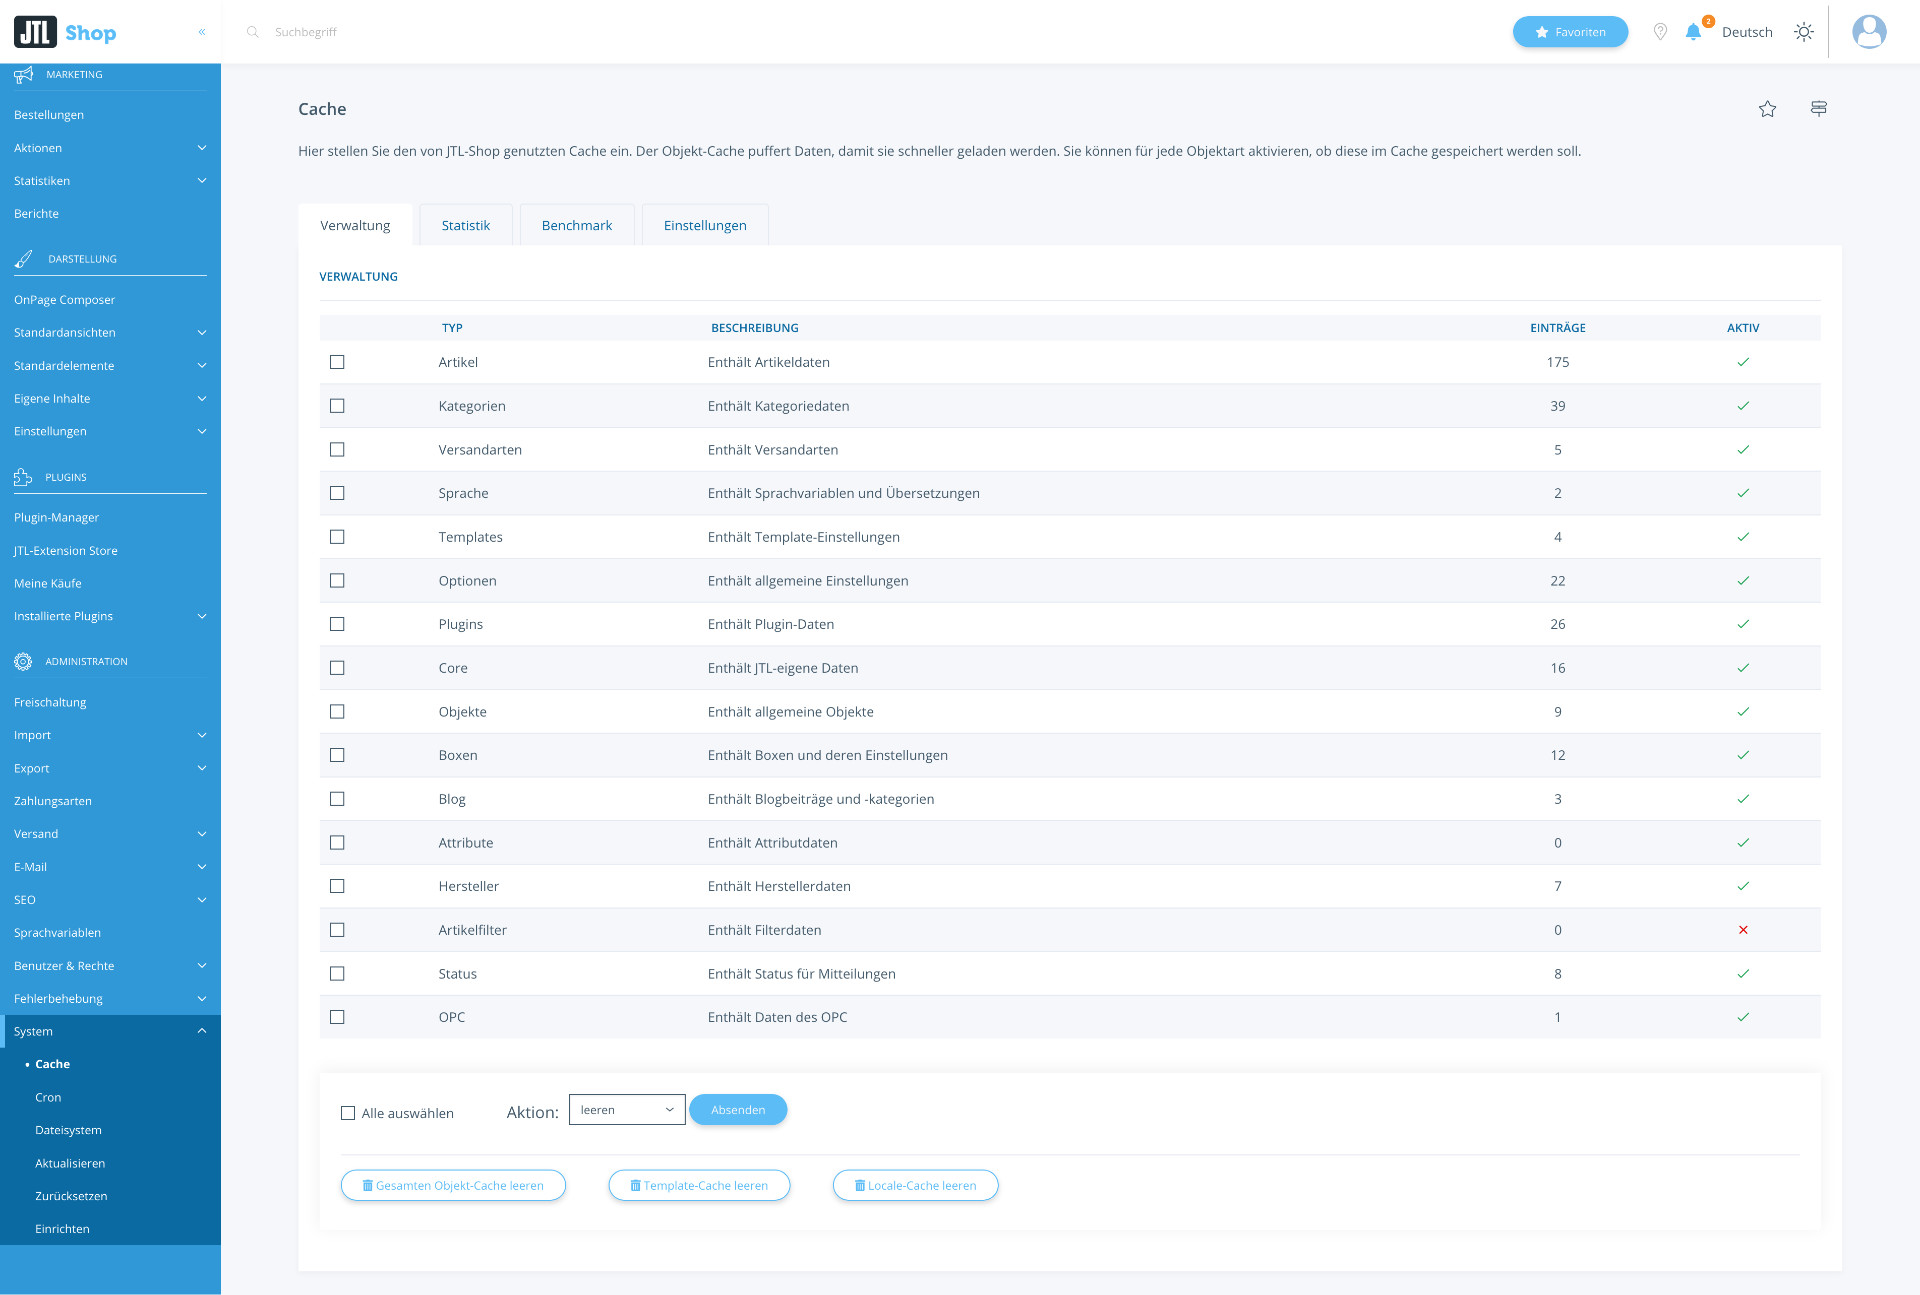Open the Aktion dropdown showing leeren

pos(627,1110)
